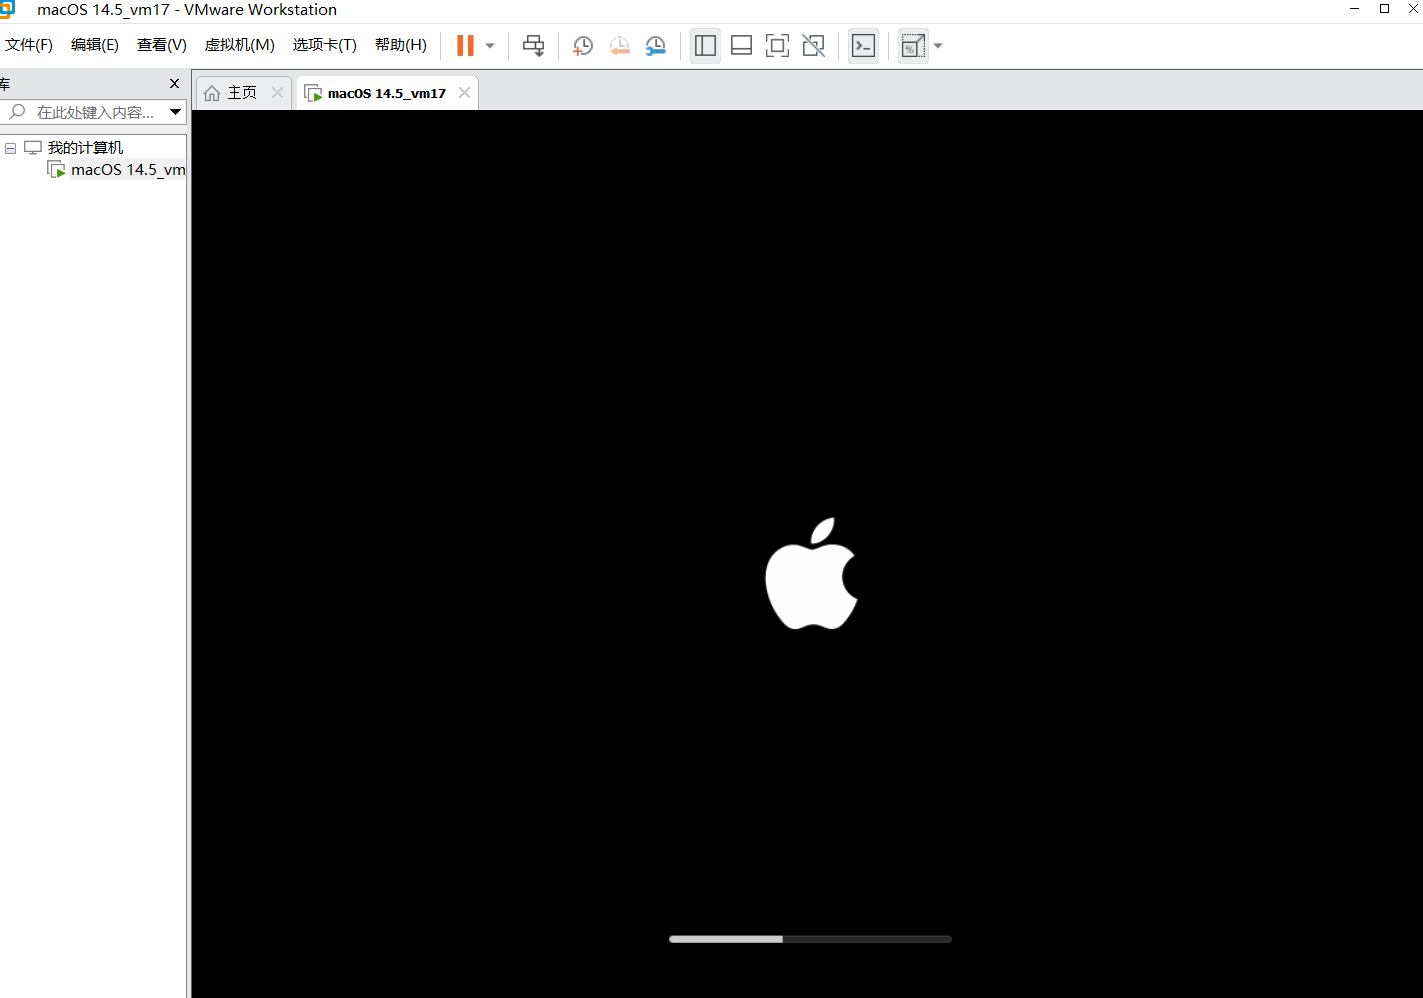This screenshot has width=1423, height=998.
Task: Open the 文件(F) menu
Action: pos(29,45)
